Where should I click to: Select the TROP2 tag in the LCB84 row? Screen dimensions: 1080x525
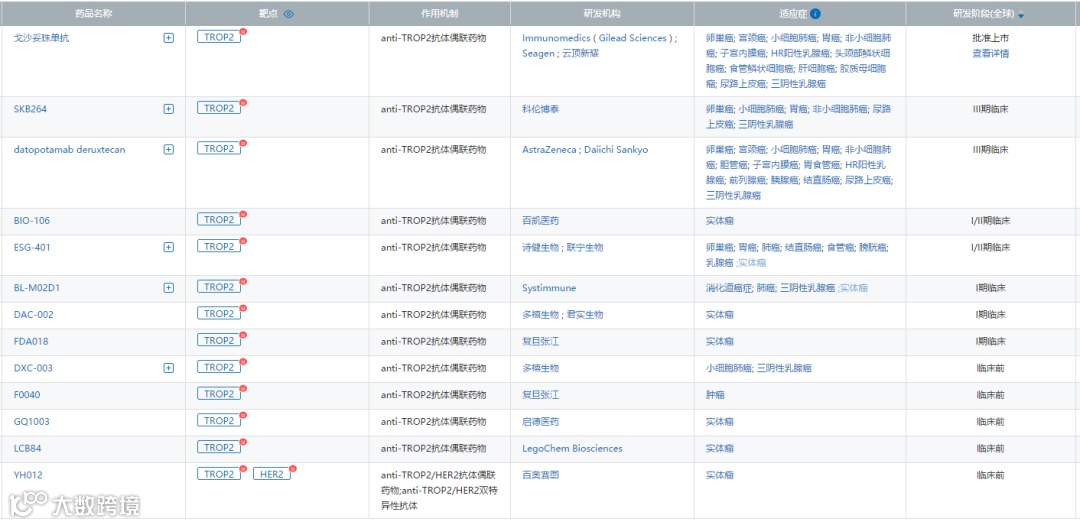click(219, 447)
